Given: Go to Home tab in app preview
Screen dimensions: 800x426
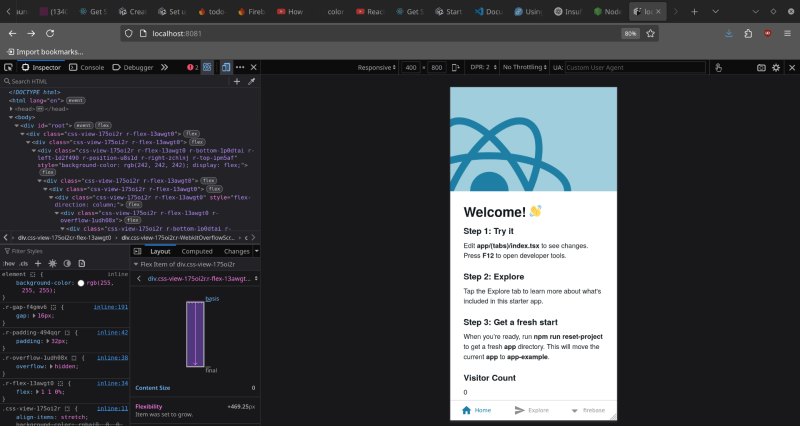Looking at the screenshot, I should [x=477, y=410].
